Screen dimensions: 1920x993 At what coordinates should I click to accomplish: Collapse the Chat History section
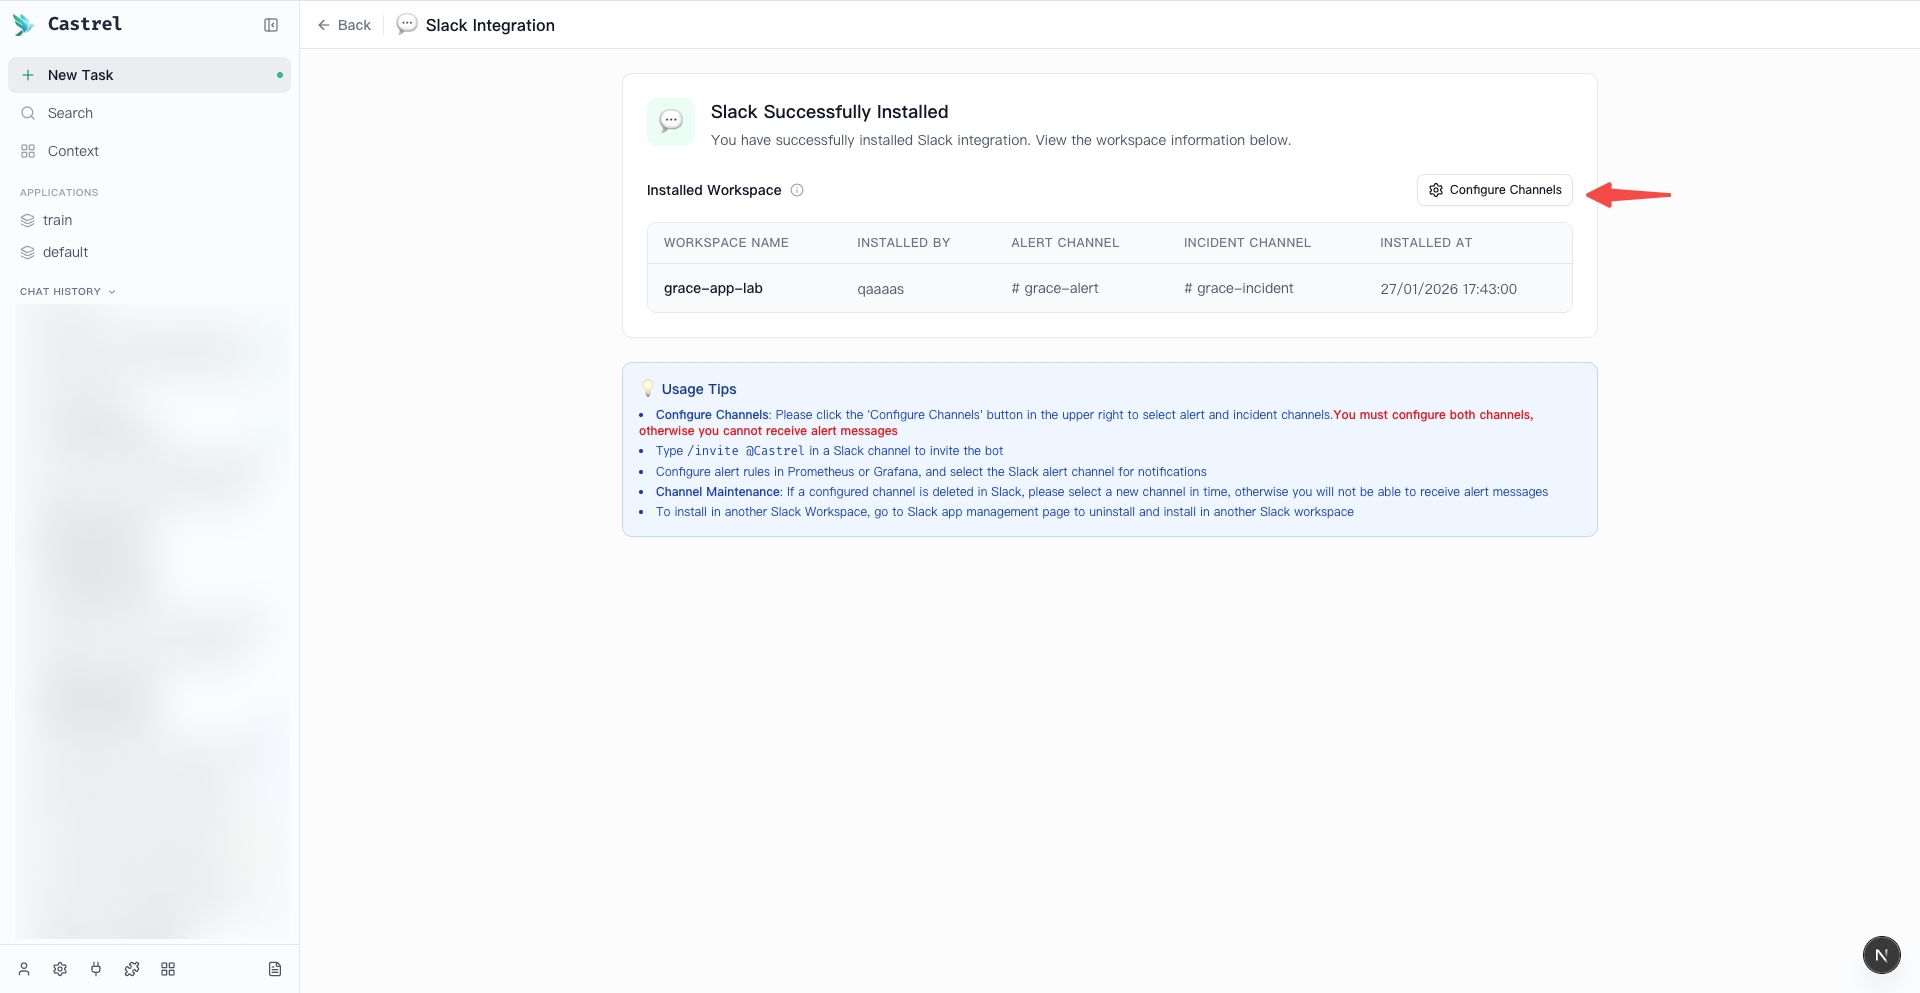pos(110,291)
